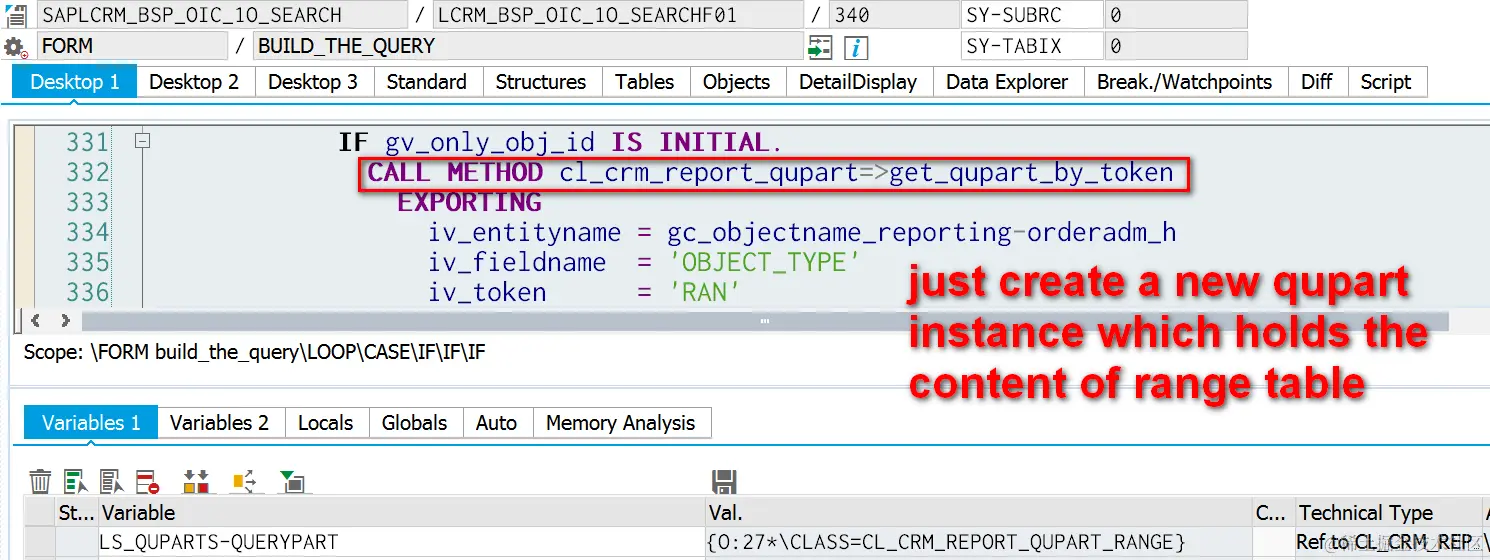Click the floppy disk save icon above Val. column

[x=724, y=482]
